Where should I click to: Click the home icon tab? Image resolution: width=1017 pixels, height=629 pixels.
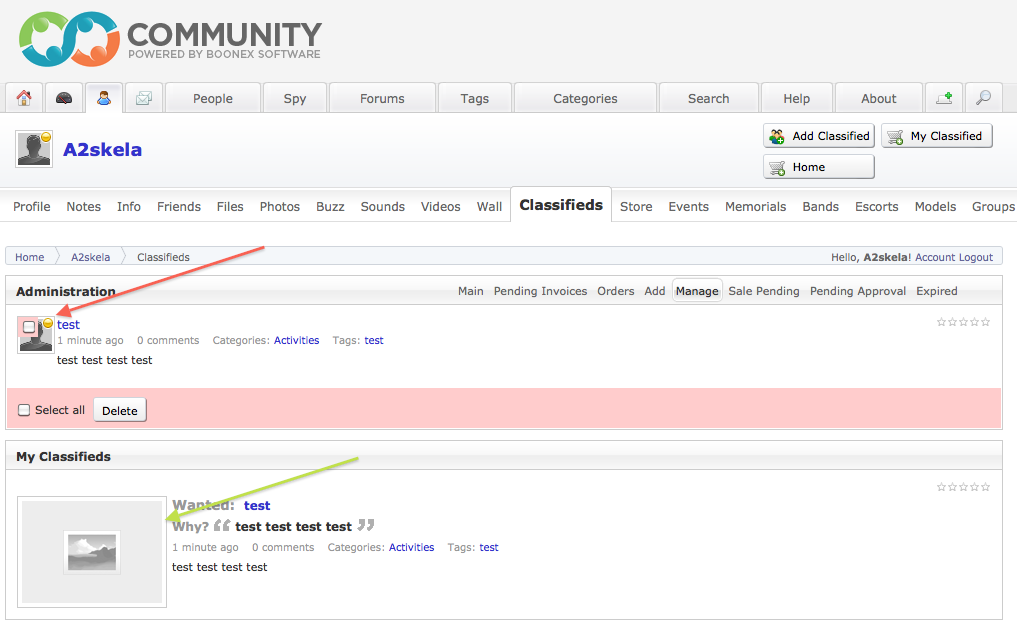[24, 98]
